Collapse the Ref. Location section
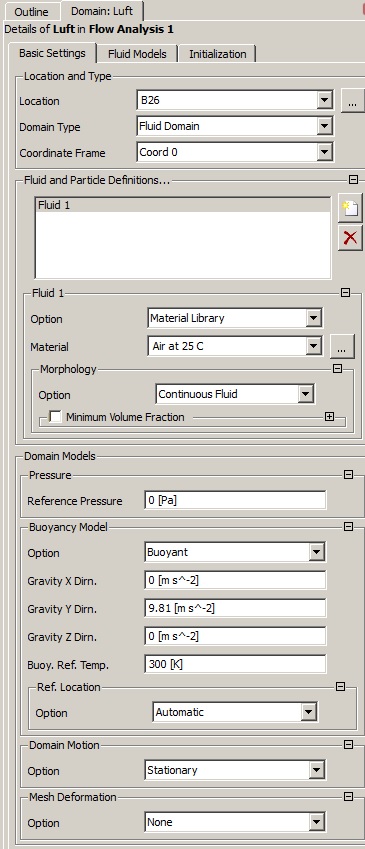Viewport: 365px width, 849px height. point(340,687)
